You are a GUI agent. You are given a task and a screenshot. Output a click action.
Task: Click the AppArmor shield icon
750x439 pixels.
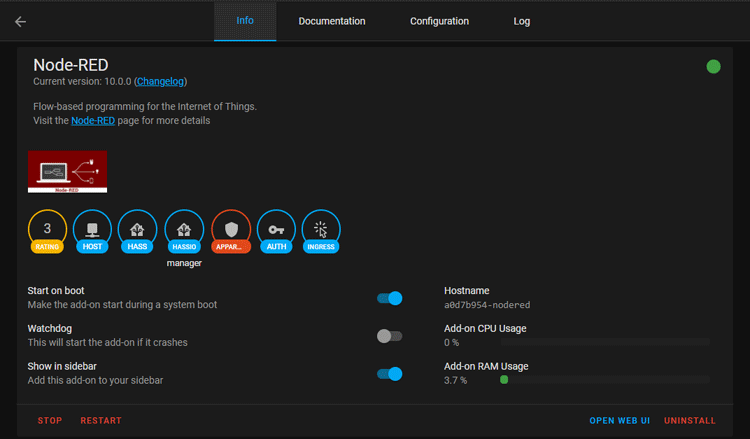click(x=231, y=231)
